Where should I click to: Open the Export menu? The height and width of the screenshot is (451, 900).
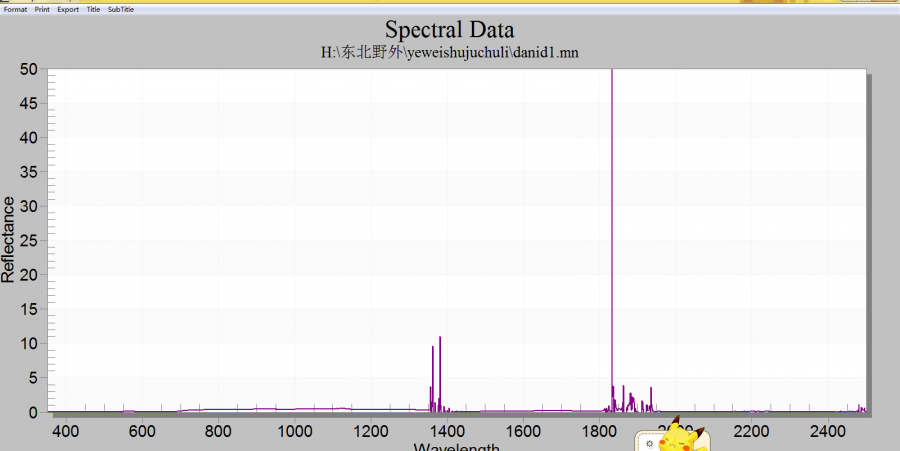[x=68, y=9]
